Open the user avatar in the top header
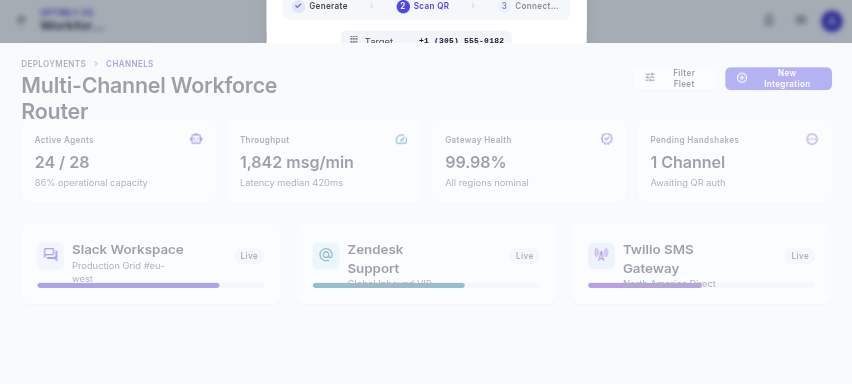 (832, 21)
